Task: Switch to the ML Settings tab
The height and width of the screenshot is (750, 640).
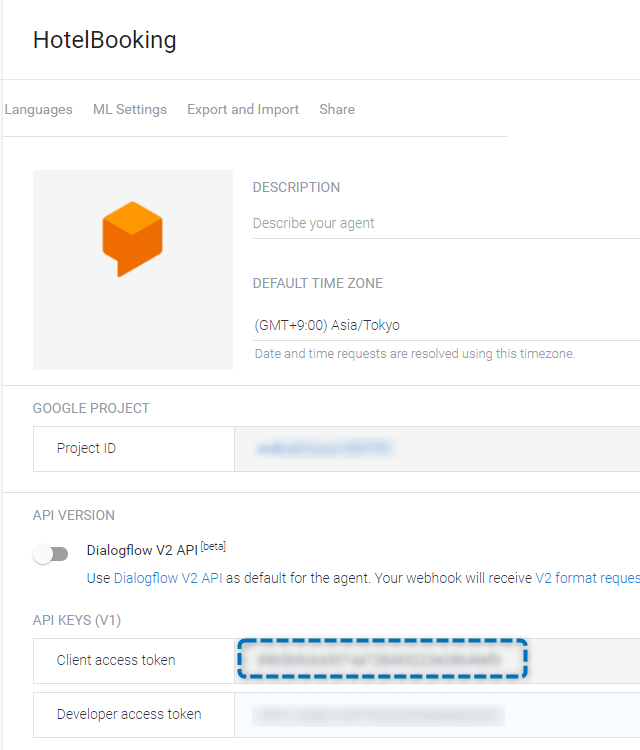Action: pos(130,110)
